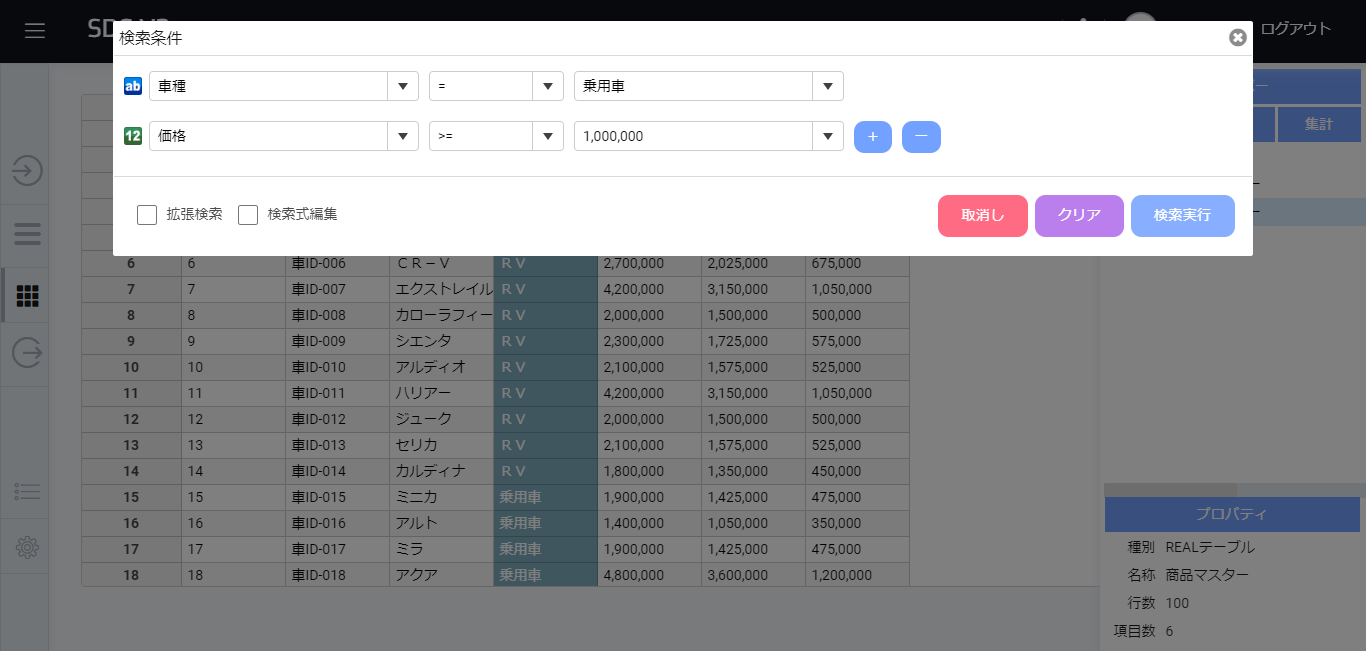Add a search condition with the + button
1366x651 pixels.
point(872,137)
